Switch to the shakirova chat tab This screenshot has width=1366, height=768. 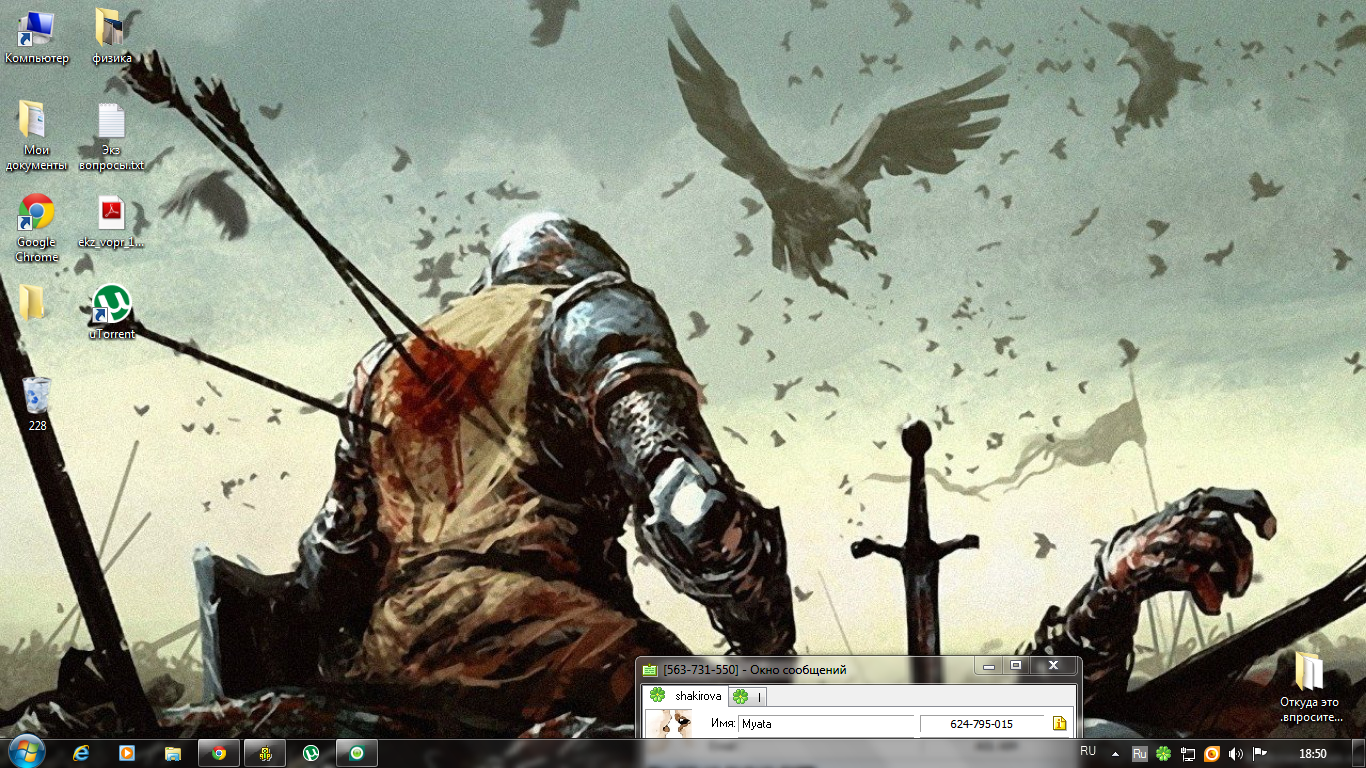click(x=685, y=696)
